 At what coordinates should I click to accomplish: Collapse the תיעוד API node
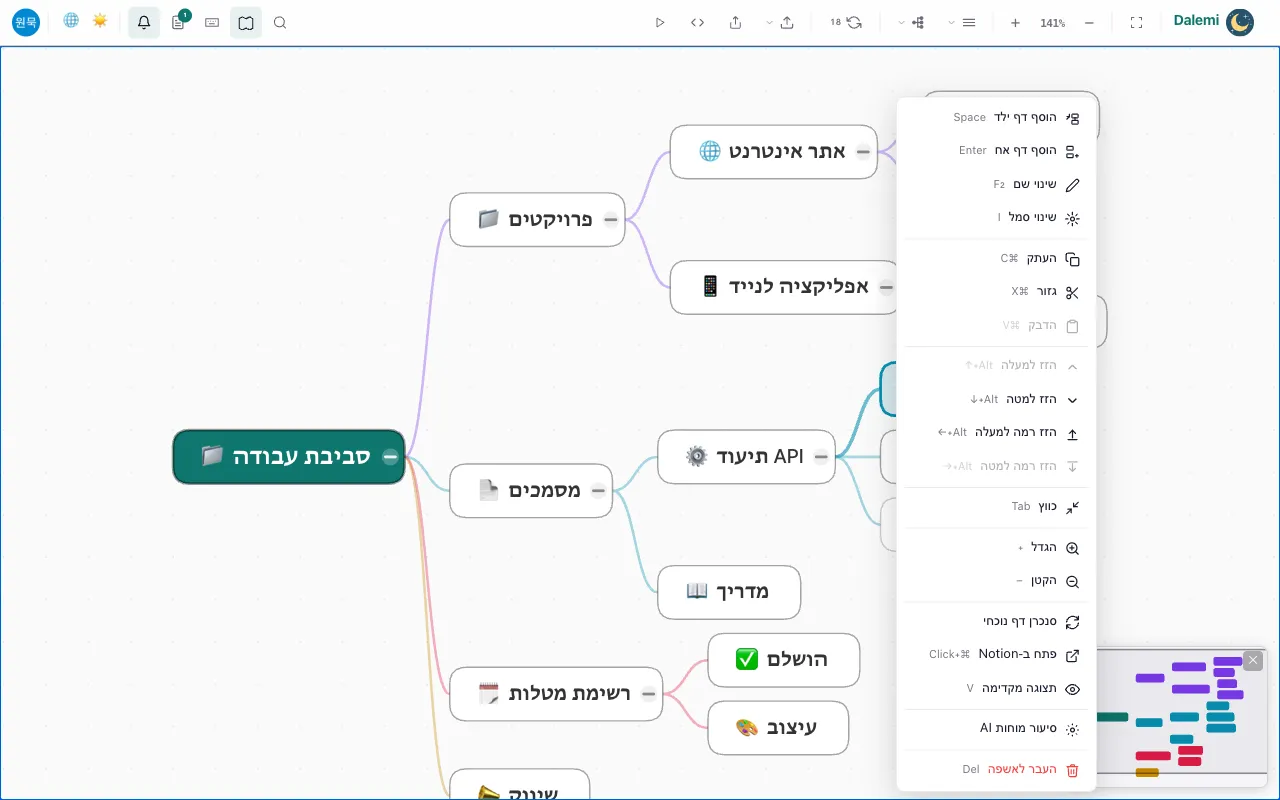[821, 457]
